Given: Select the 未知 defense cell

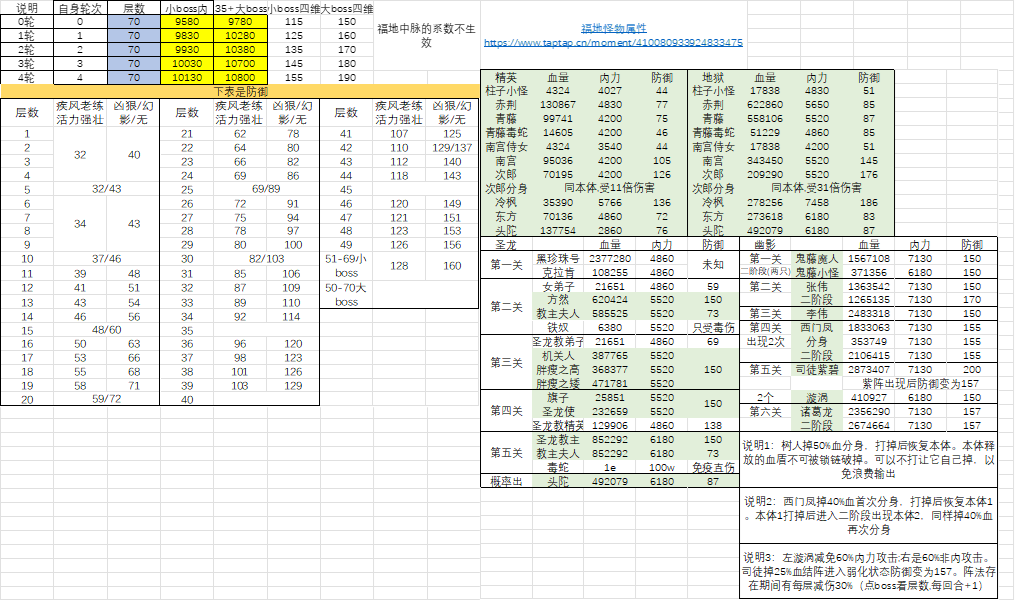Looking at the screenshot, I should 713,265.
